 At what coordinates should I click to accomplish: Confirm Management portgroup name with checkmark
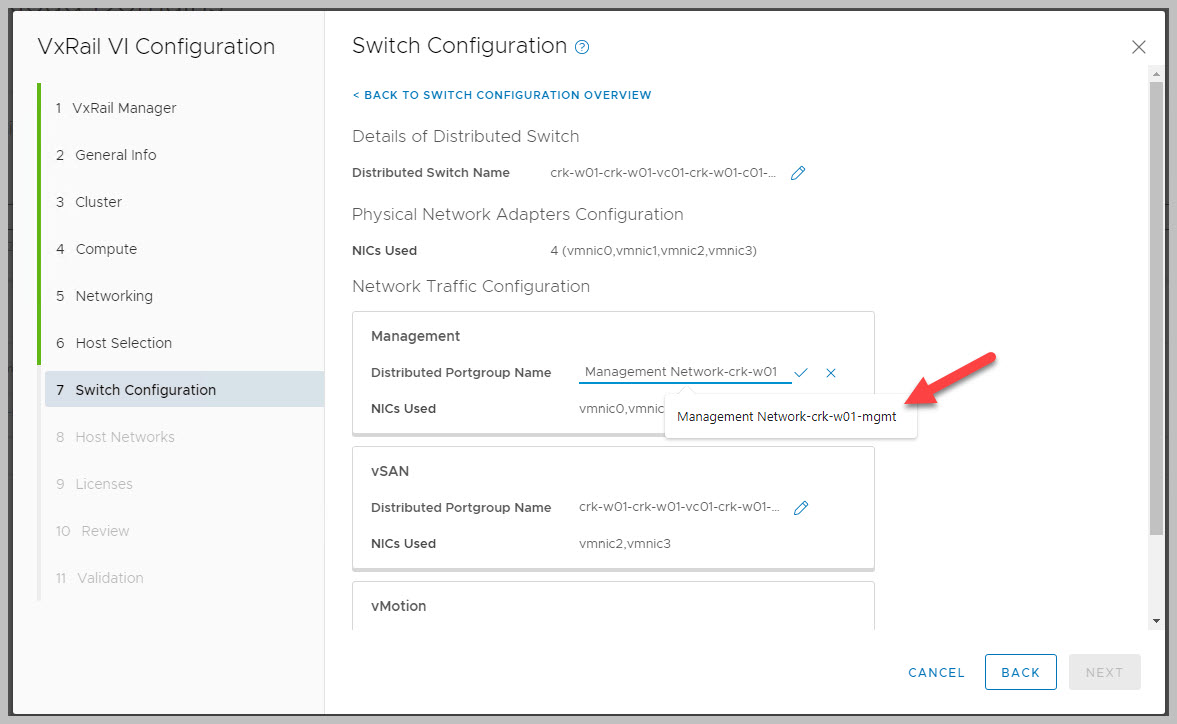click(x=801, y=372)
